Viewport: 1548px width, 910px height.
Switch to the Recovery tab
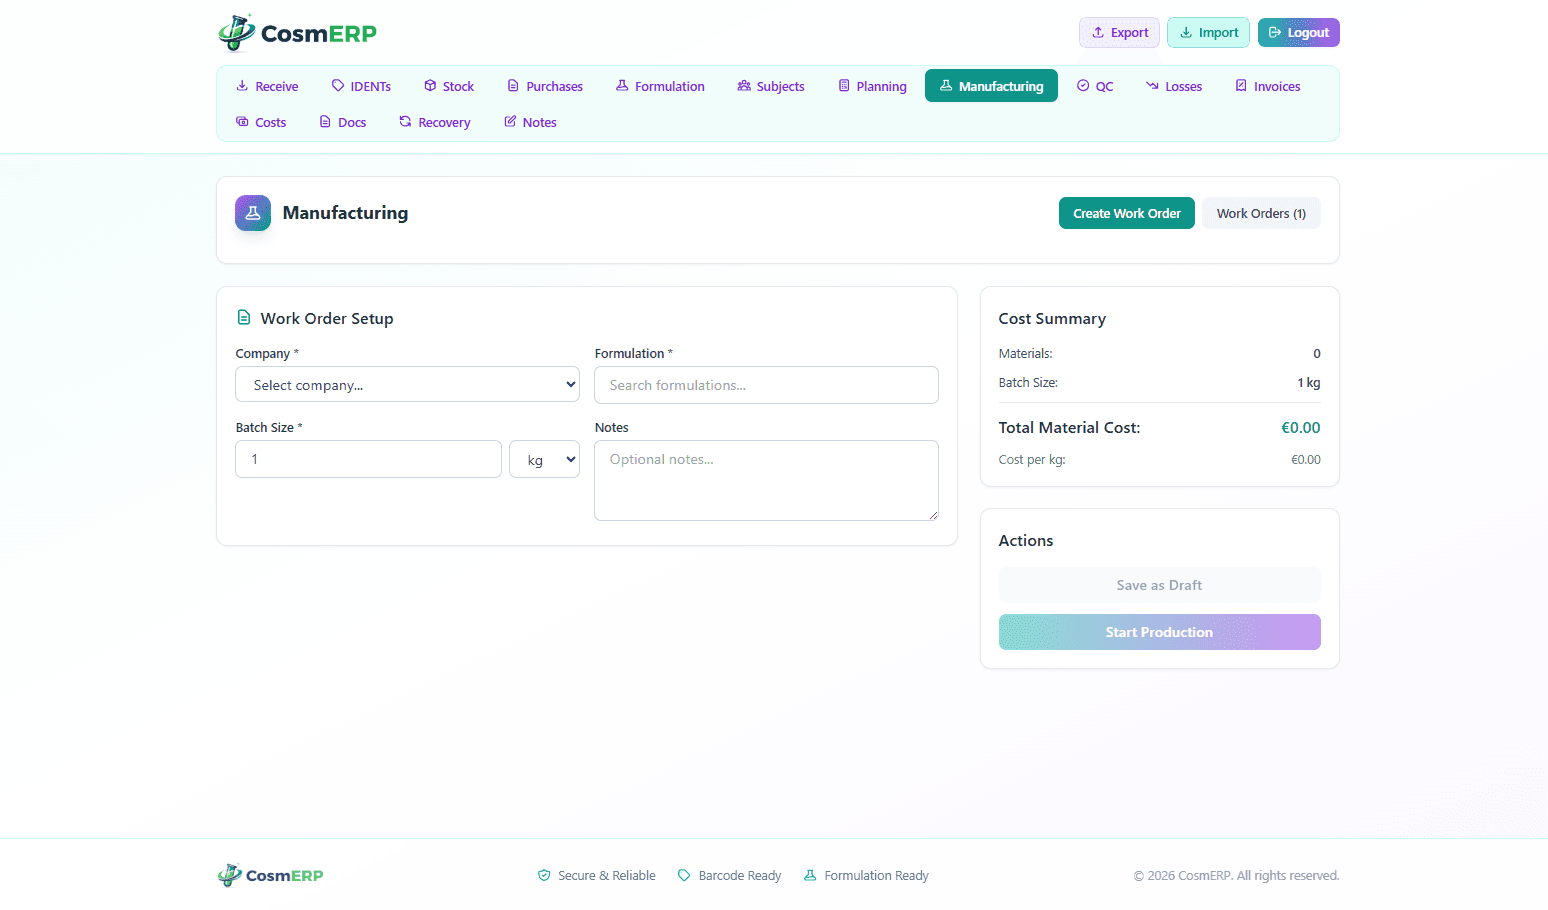(x=434, y=122)
